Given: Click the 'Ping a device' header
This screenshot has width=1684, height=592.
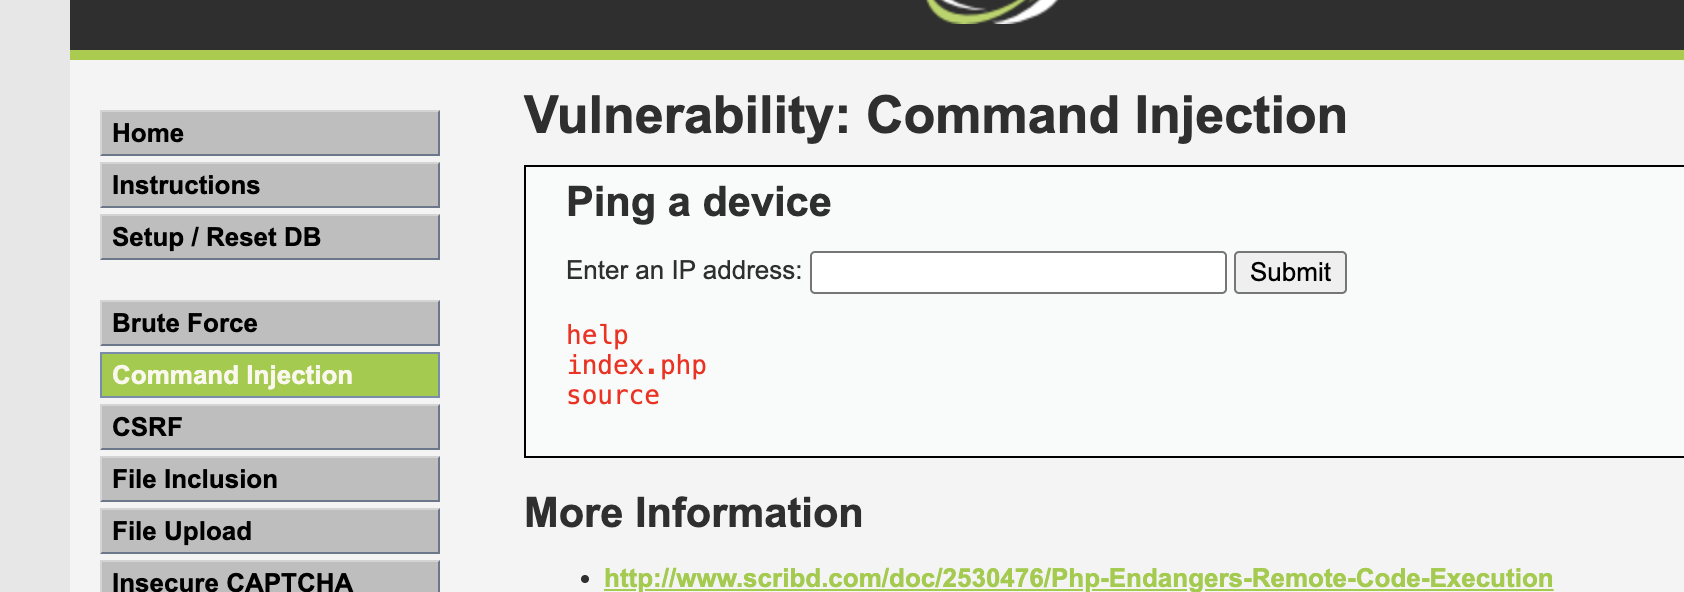Looking at the screenshot, I should coord(699,201).
